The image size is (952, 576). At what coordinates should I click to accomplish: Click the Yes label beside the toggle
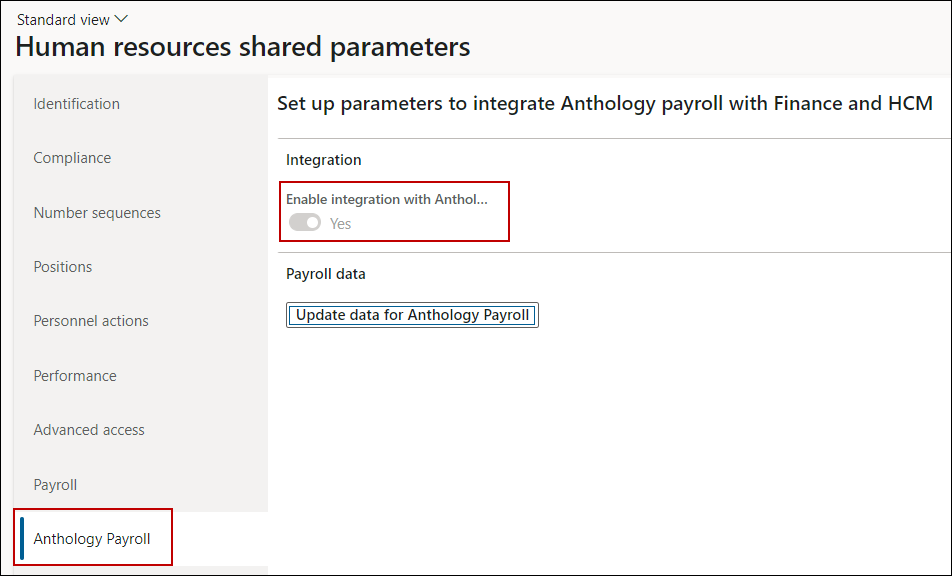341,224
